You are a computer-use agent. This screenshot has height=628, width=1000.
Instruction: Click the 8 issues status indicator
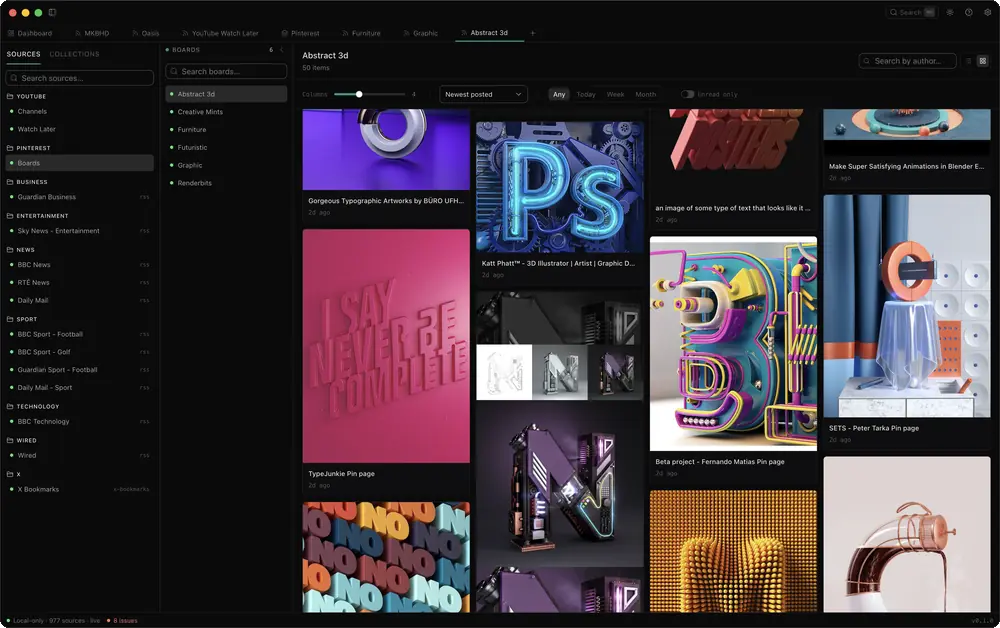[122, 620]
